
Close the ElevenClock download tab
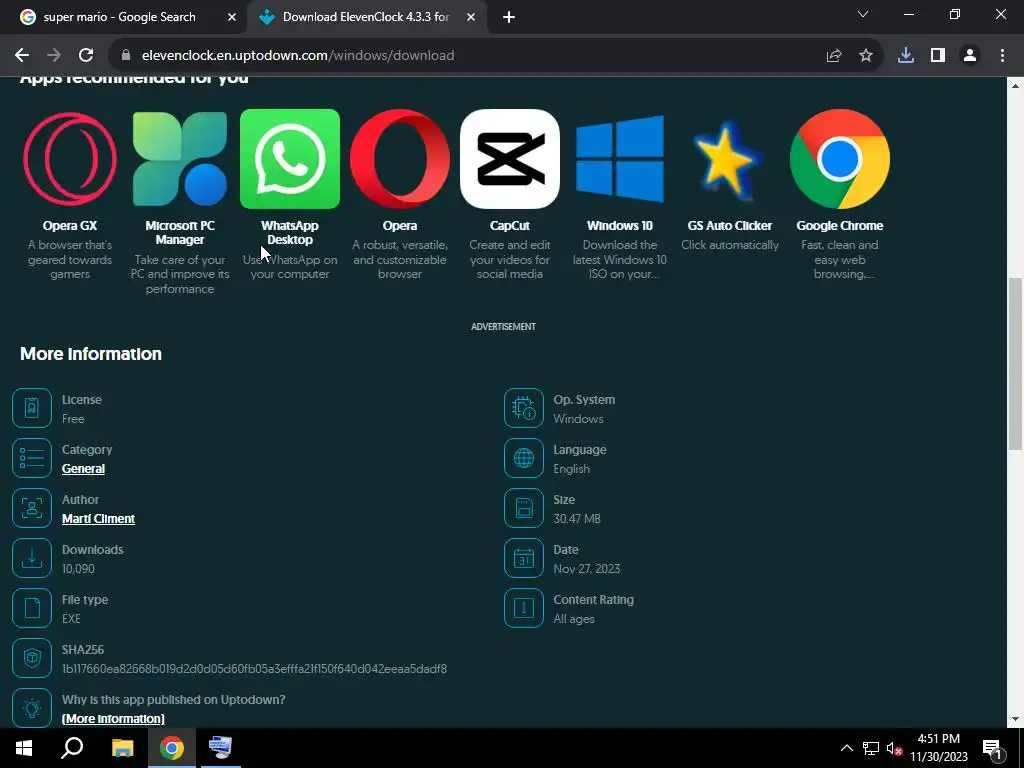click(x=471, y=18)
